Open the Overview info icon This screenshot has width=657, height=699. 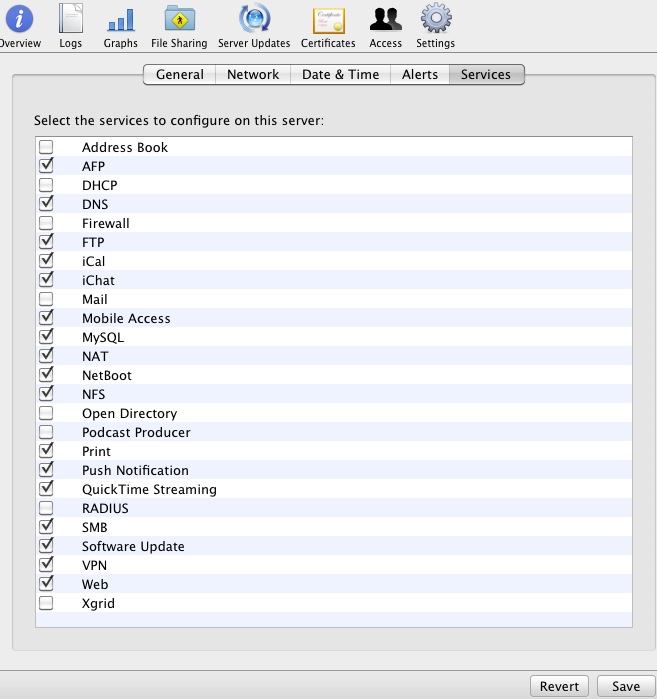(x=19, y=19)
